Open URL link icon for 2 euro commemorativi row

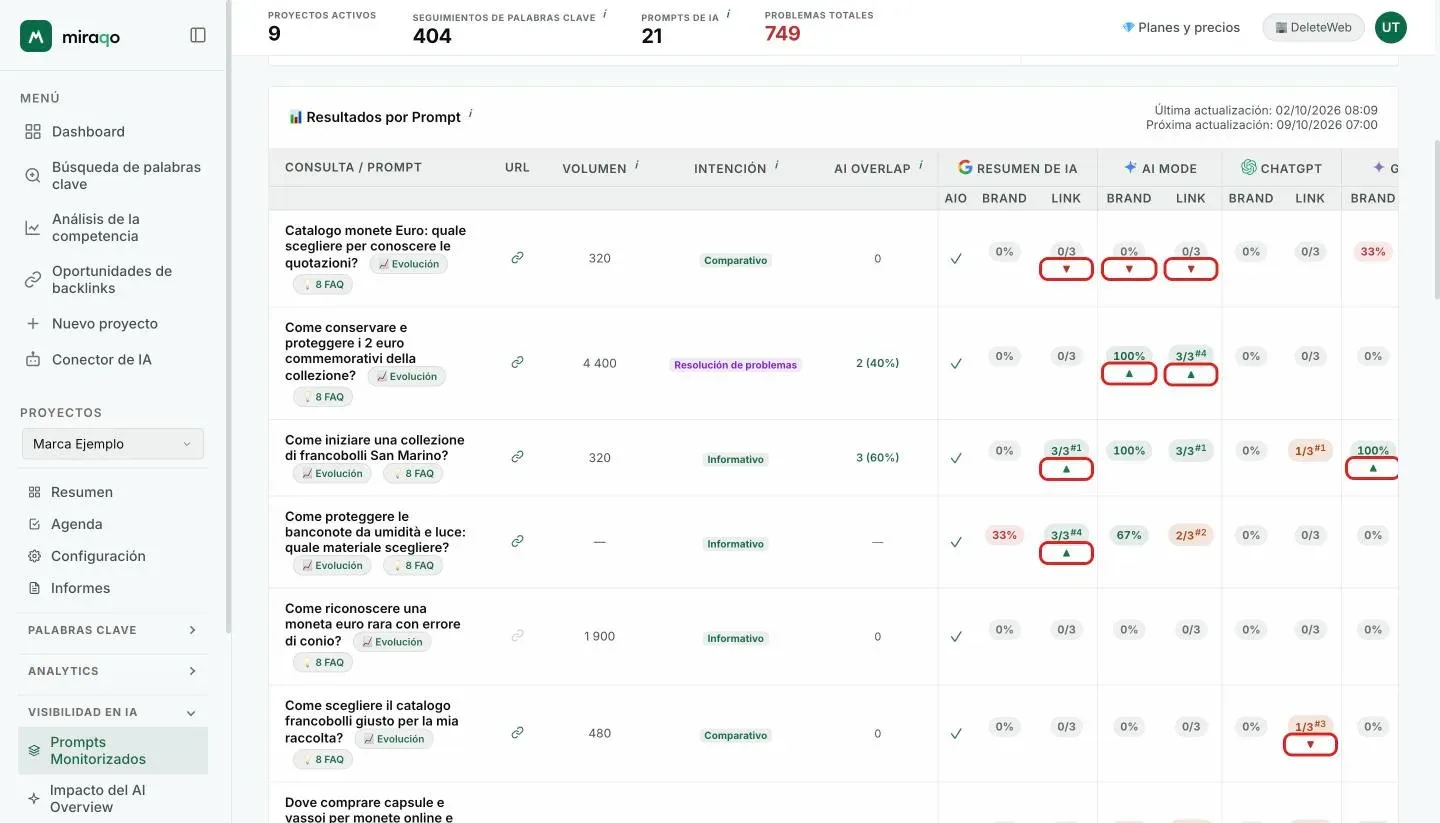click(517, 363)
